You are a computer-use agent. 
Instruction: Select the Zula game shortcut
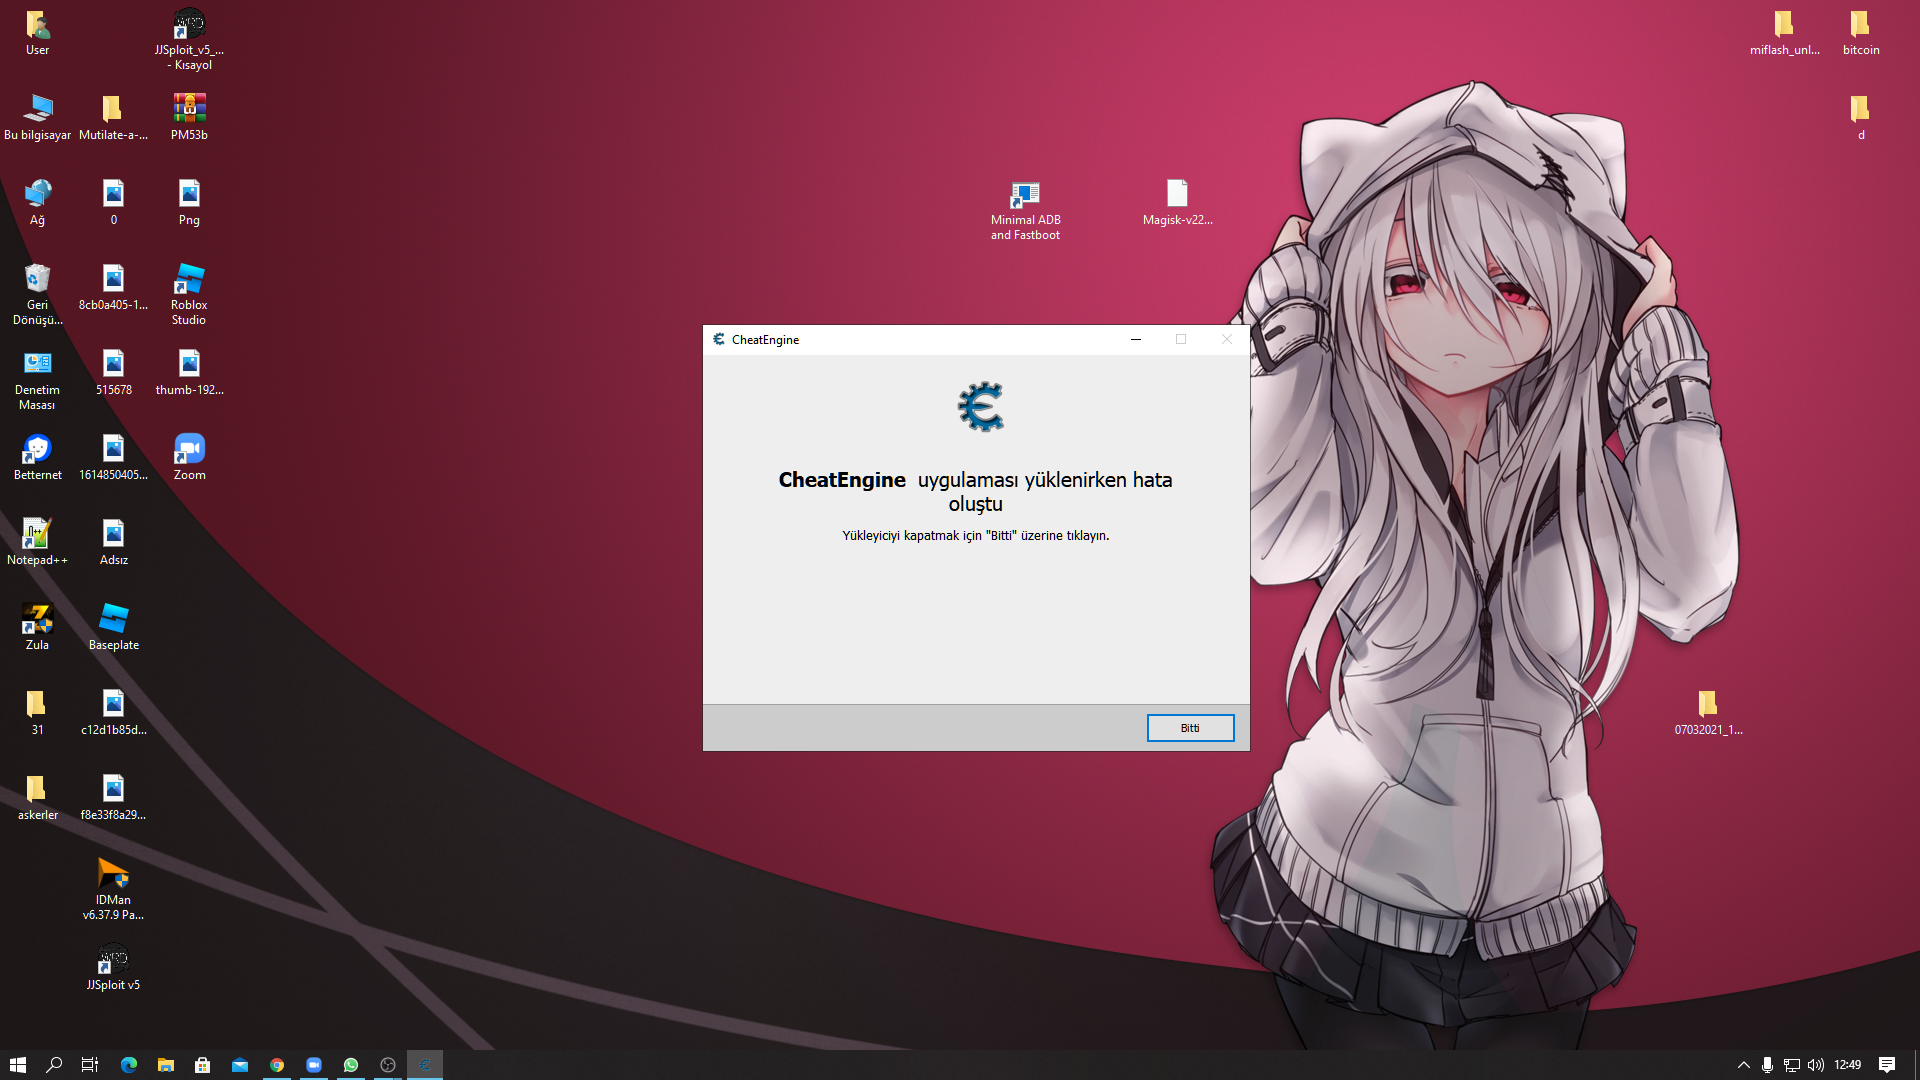(37, 620)
